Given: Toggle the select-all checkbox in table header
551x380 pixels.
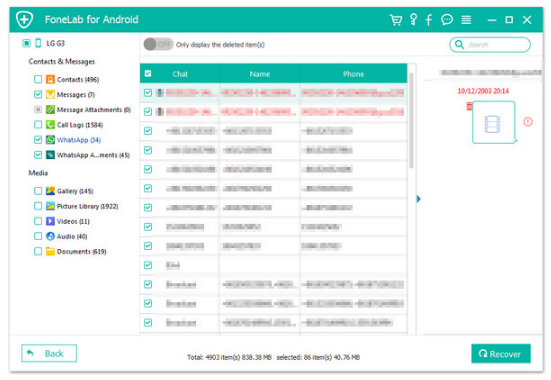Looking at the screenshot, I should click(x=148, y=73).
